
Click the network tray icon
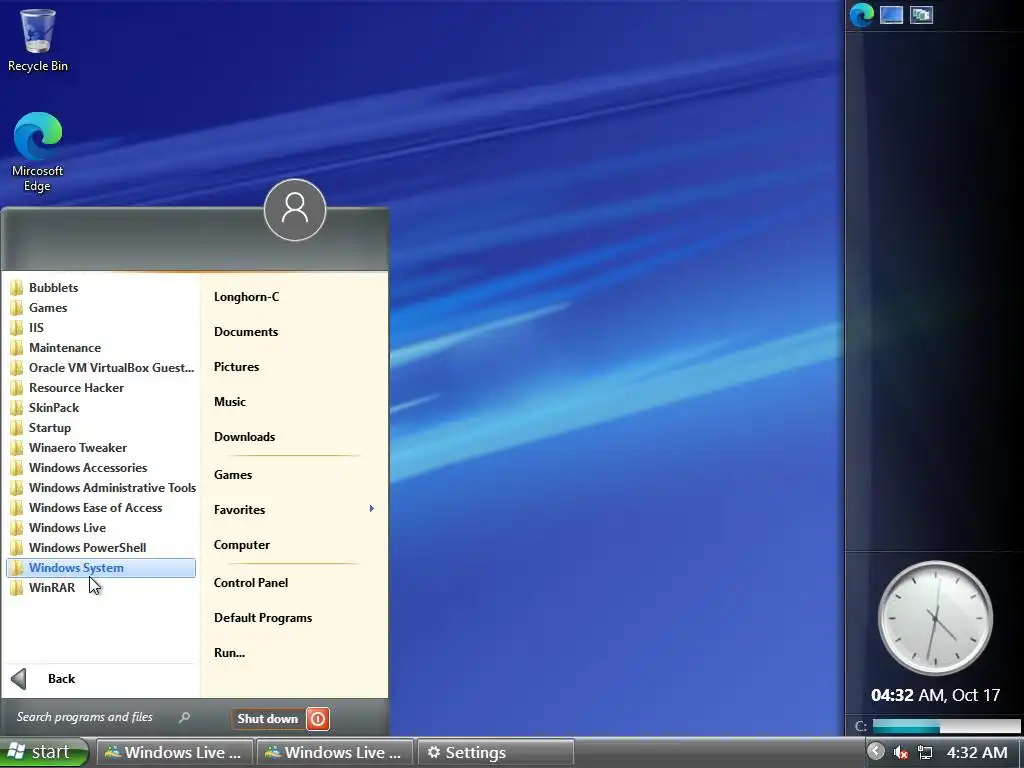point(925,752)
